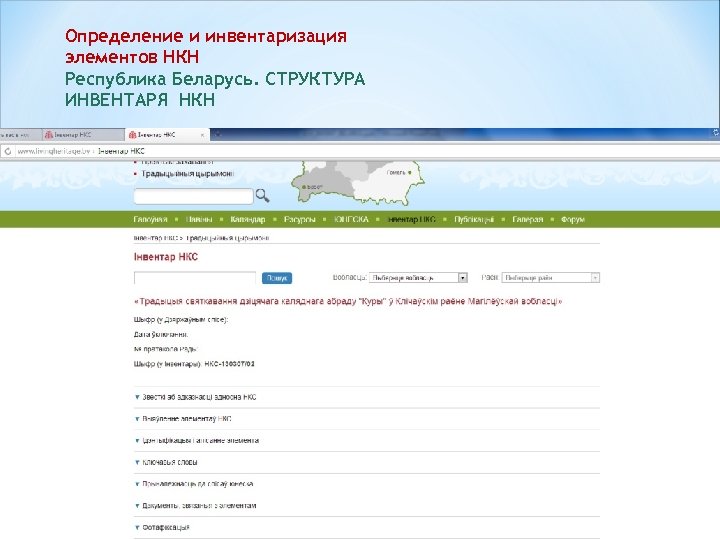720x540 pixels.
Task: Open the Публікацыі menu item
Action: point(474,219)
